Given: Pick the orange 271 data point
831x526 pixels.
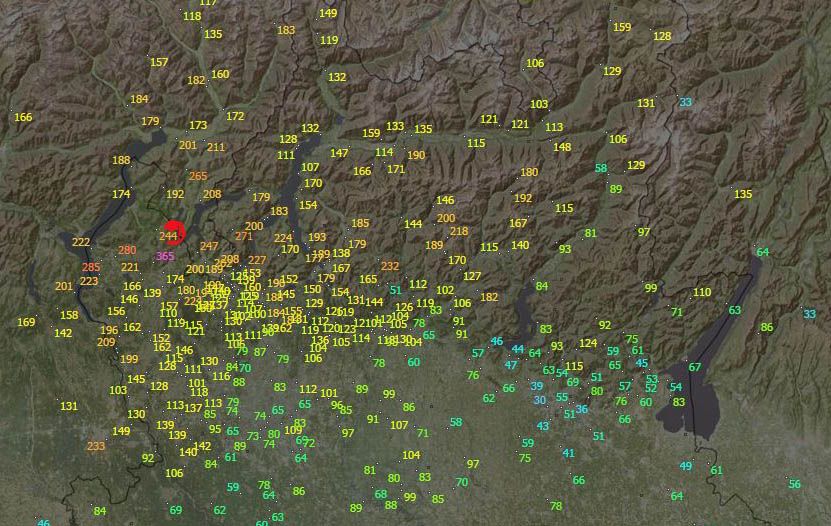Looking at the screenshot, I should point(244,236).
